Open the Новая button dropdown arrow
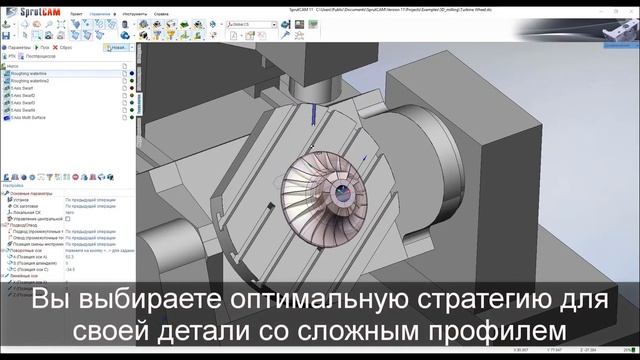640x360 pixels. pos(132,48)
